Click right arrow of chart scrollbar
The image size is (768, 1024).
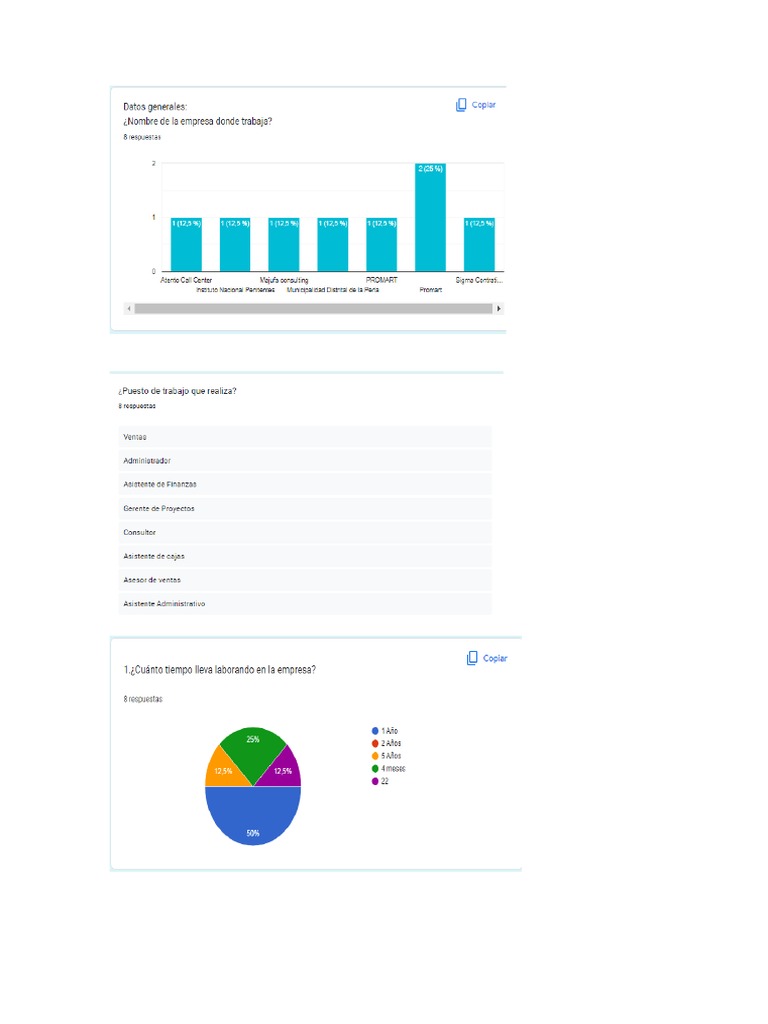[499, 308]
